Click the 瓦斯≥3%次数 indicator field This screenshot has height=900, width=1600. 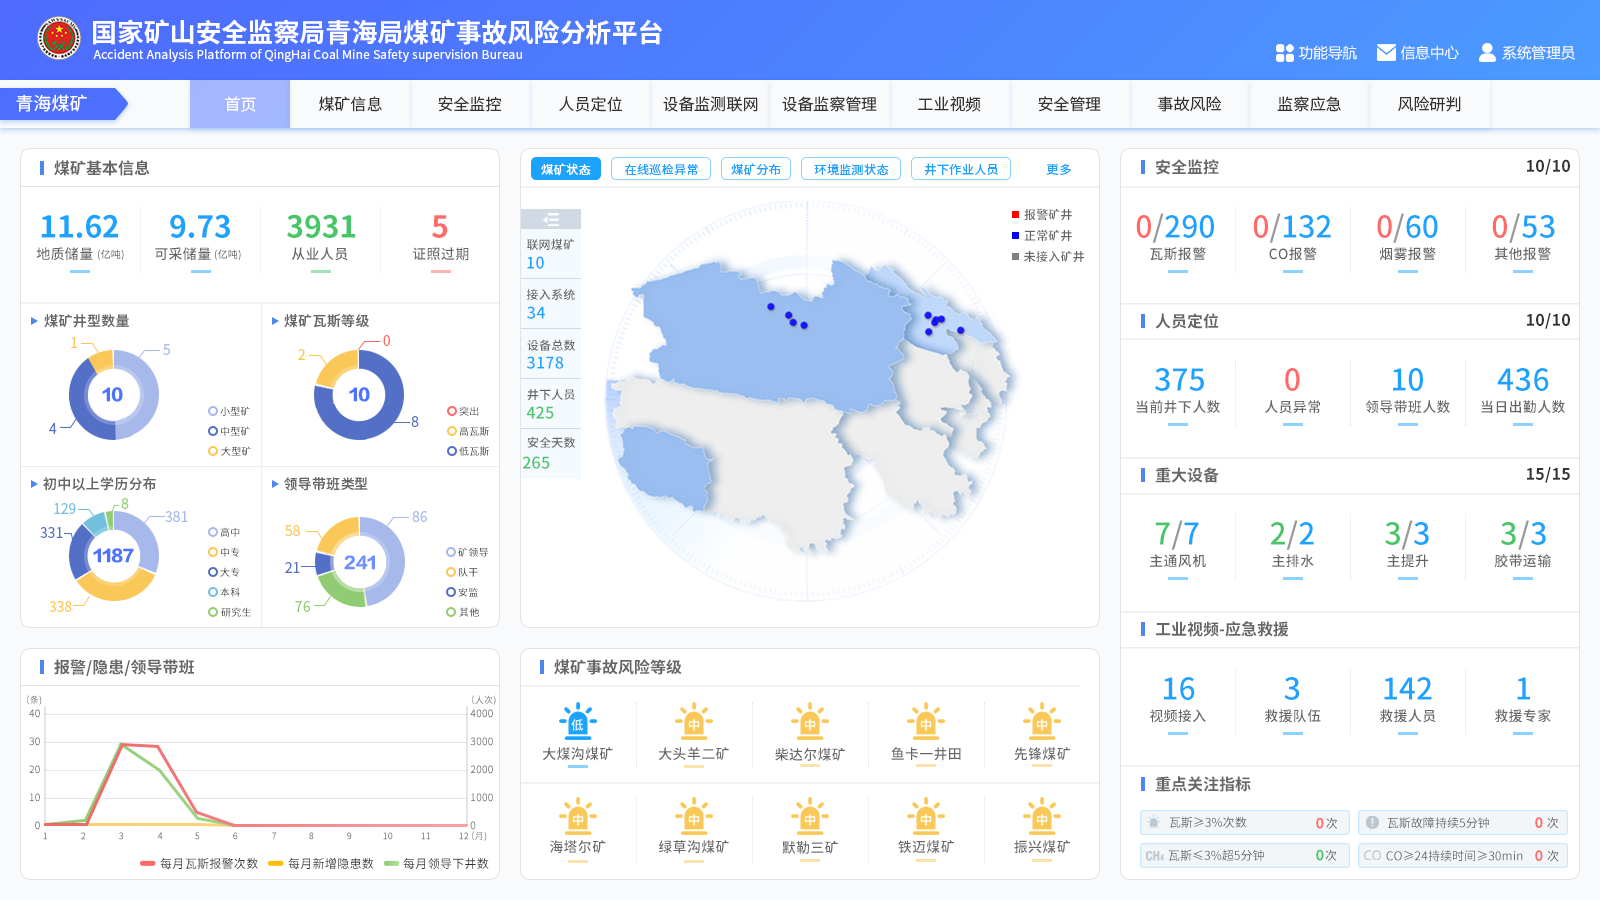(x=1244, y=823)
